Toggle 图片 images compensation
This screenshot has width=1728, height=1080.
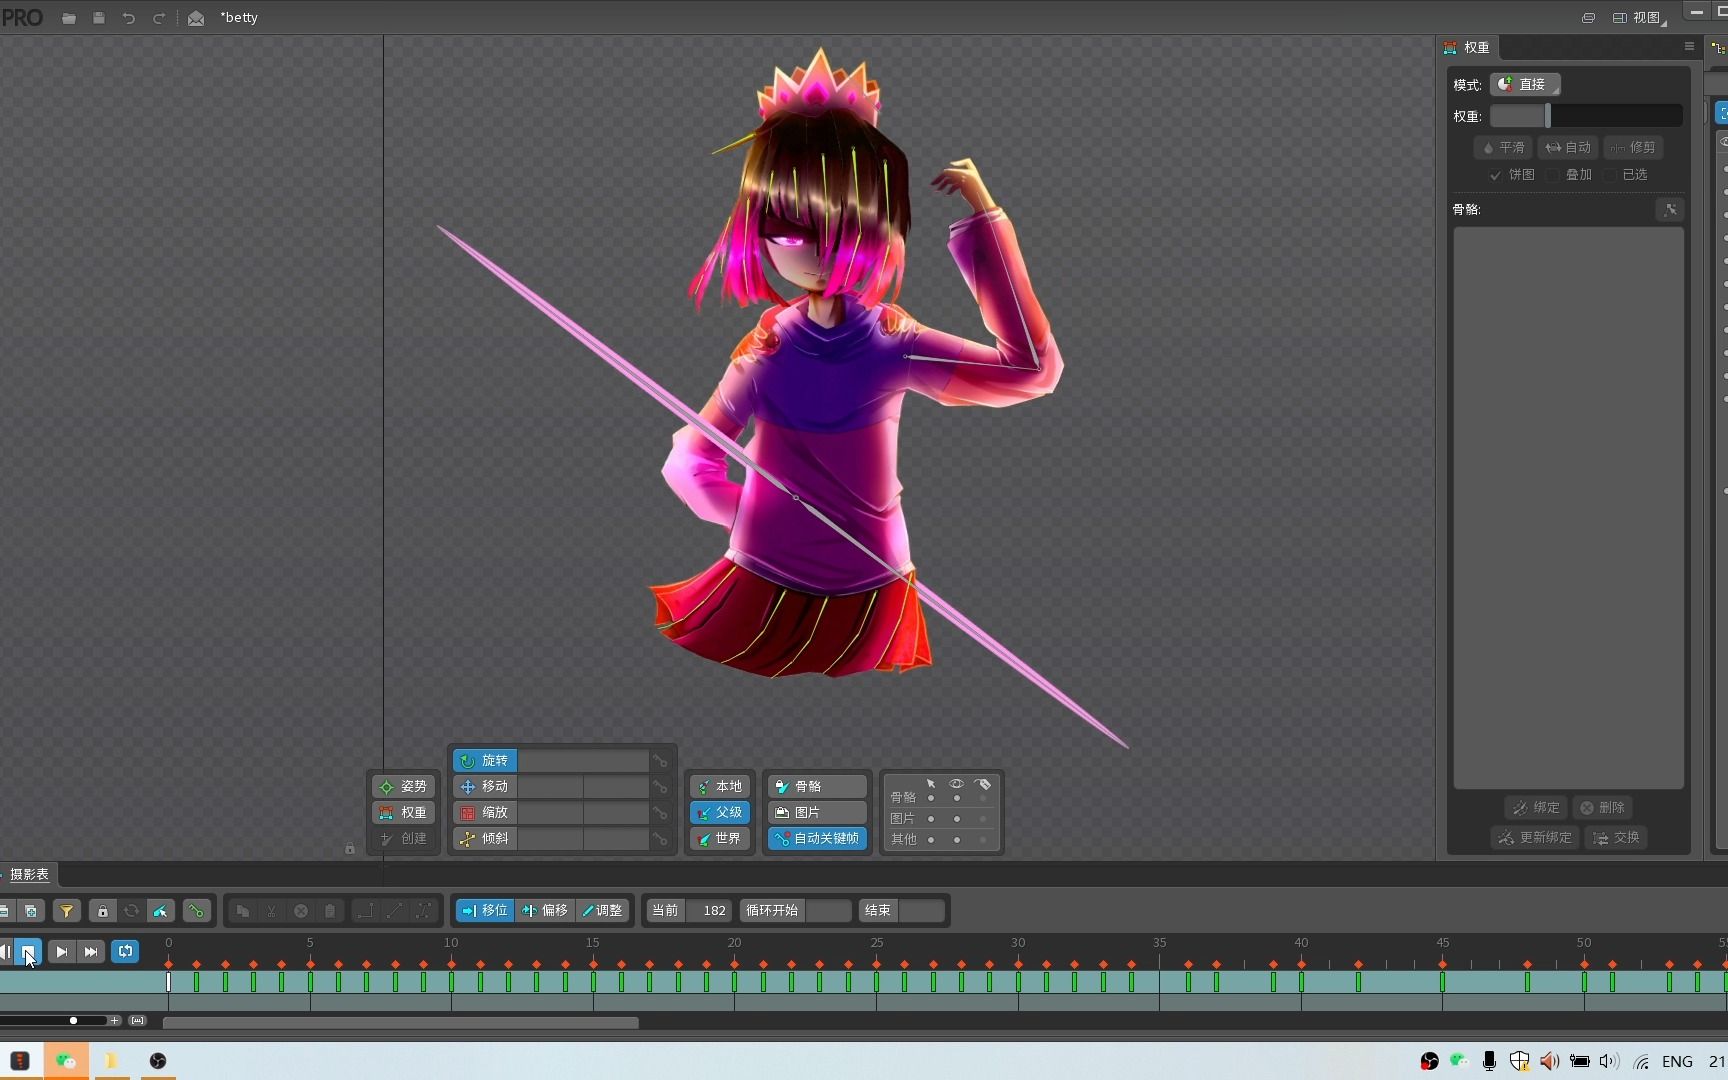point(817,812)
